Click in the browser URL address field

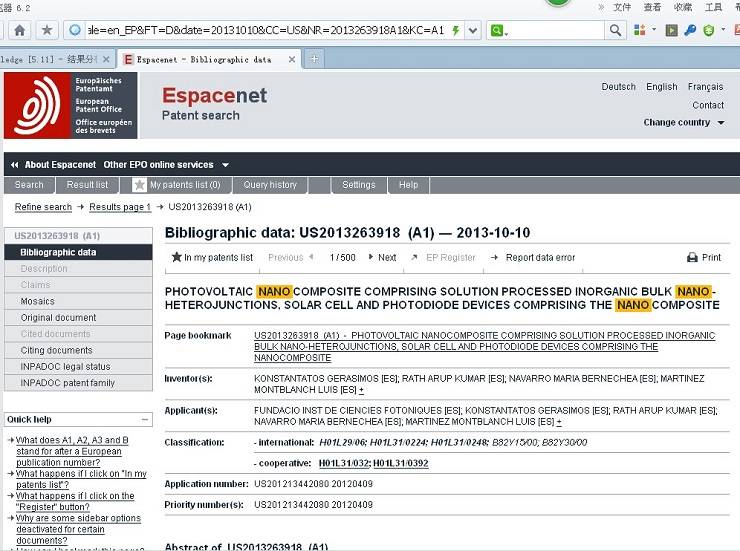(x=260, y=30)
